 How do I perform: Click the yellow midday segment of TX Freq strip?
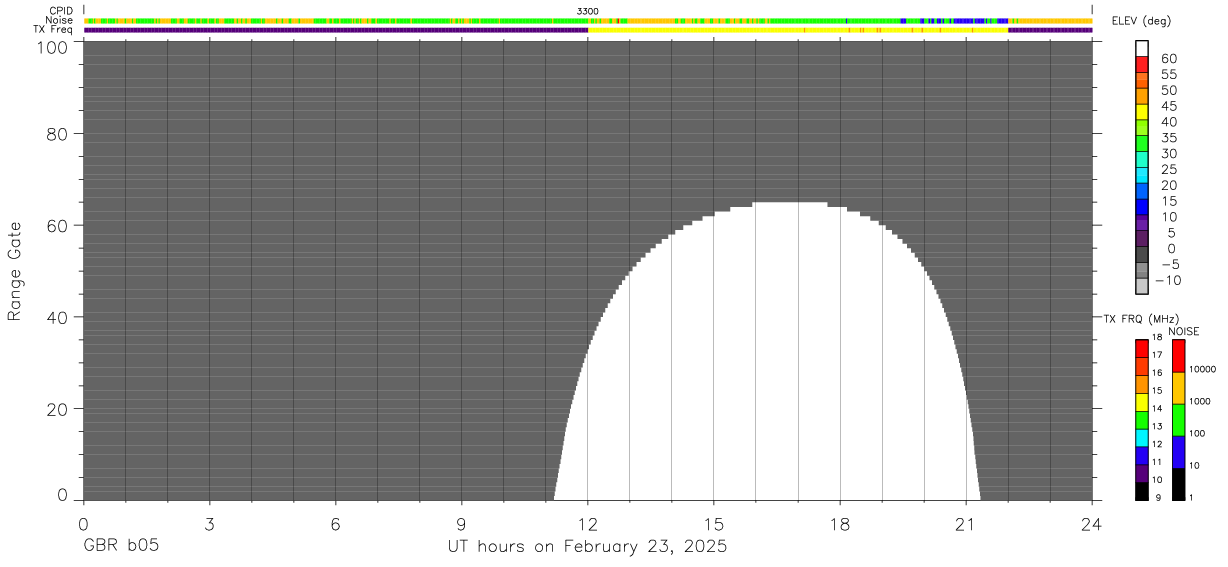point(798,30)
